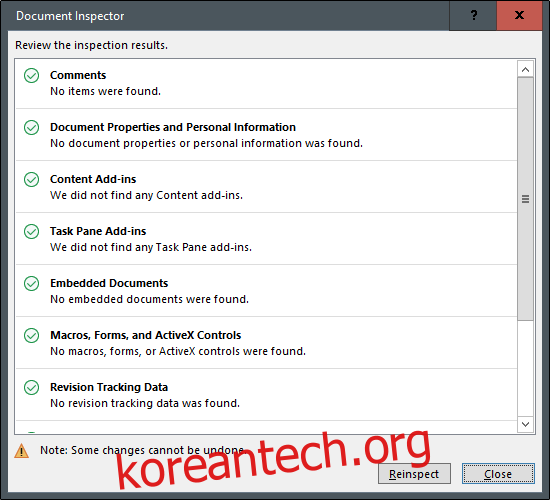Select the Comments result heading
The height and width of the screenshot is (500, 550).
click(78, 75)
